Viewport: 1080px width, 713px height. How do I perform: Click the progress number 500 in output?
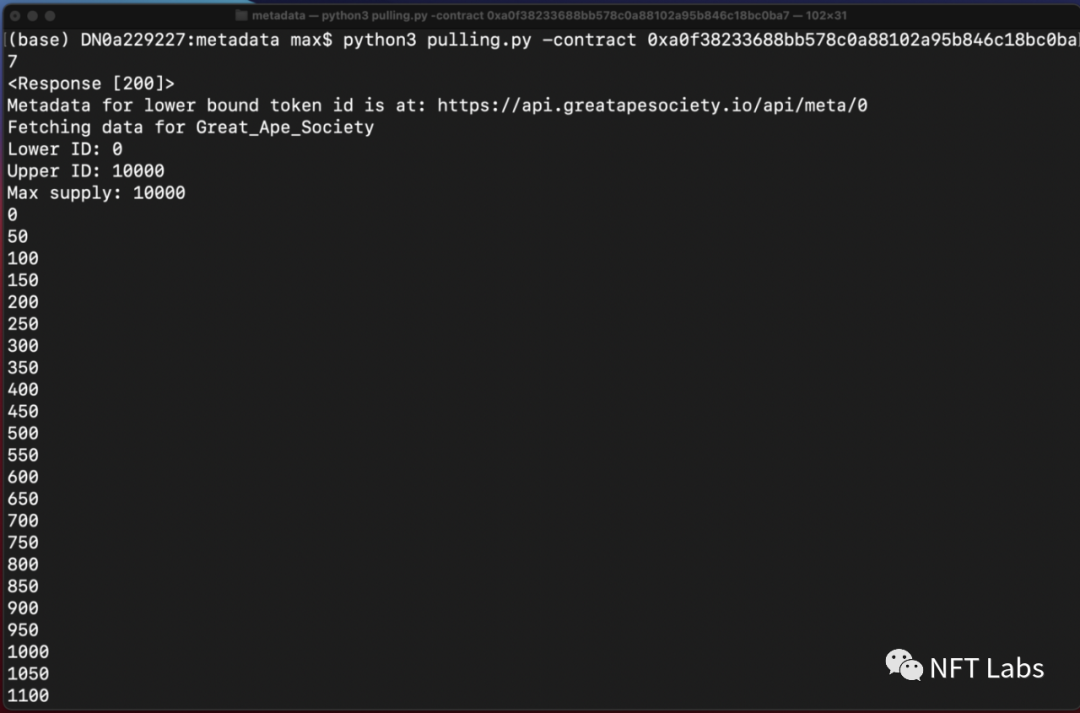click(23, 433)
